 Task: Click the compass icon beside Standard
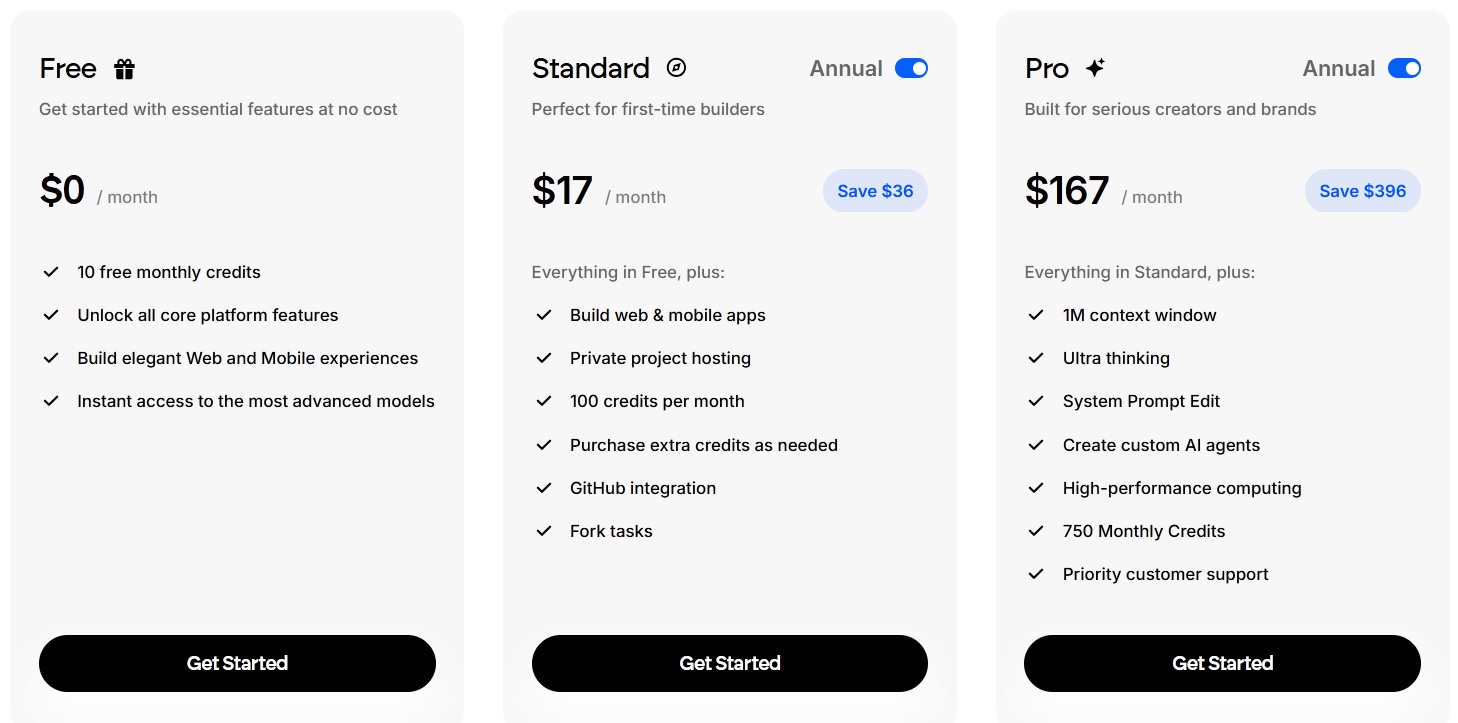pos(677,68)
